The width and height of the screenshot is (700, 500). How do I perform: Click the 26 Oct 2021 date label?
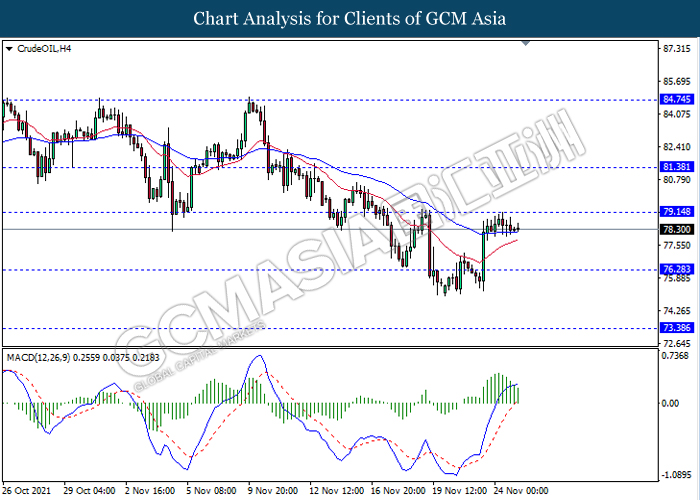[x=27, y=491]
